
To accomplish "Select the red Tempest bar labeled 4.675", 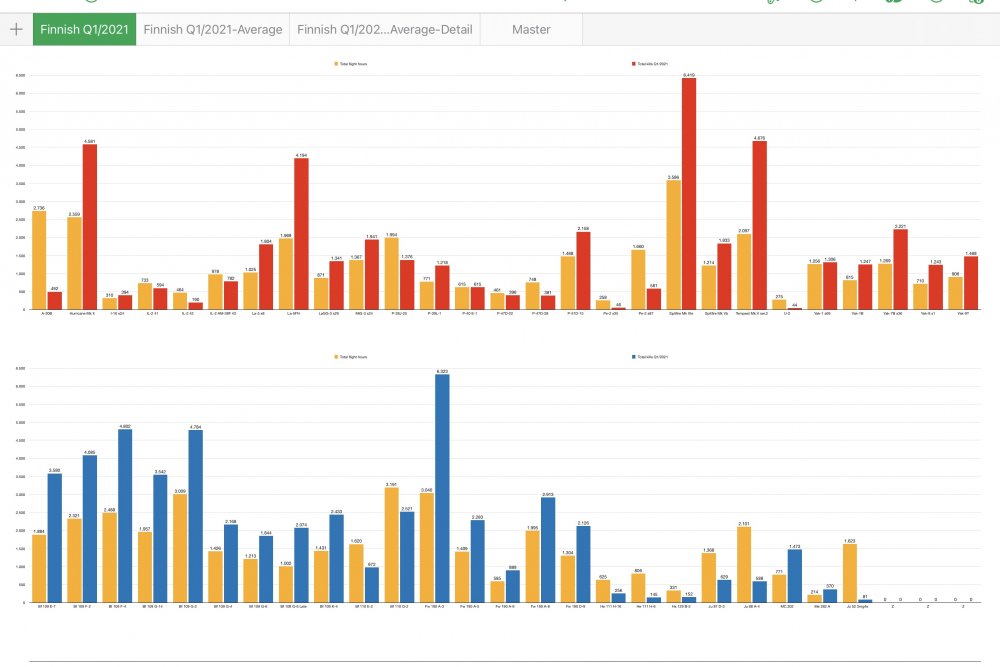I will pyautogui.click(x=760, y=225).
